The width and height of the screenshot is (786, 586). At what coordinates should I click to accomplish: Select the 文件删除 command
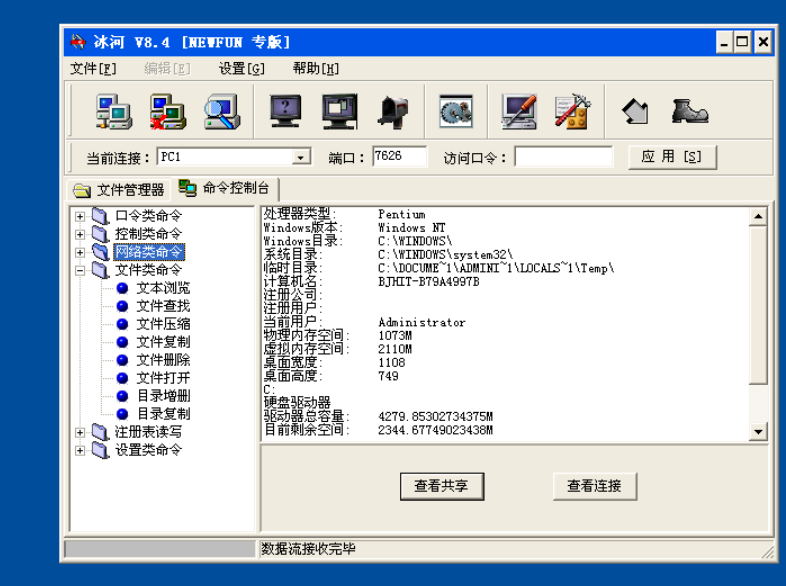tap(163, 360)
